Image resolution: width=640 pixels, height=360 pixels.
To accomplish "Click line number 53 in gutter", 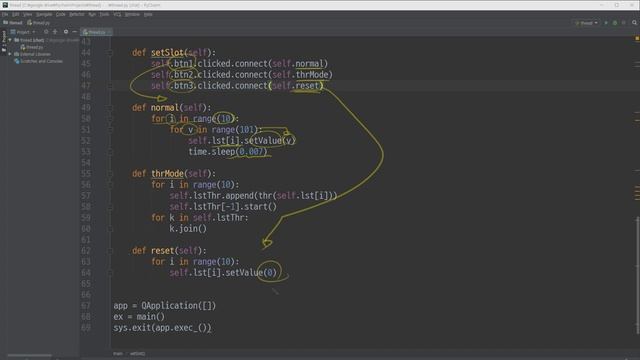I will (86, 152).
